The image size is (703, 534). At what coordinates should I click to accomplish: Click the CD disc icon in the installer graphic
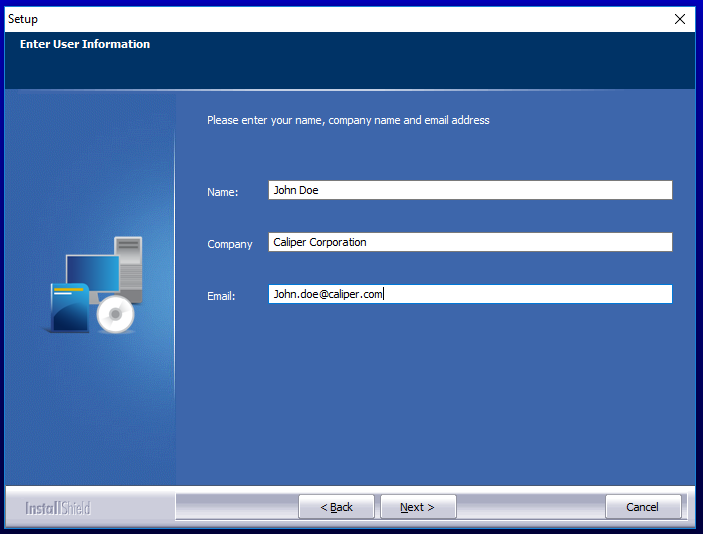[x=115, y=315]
